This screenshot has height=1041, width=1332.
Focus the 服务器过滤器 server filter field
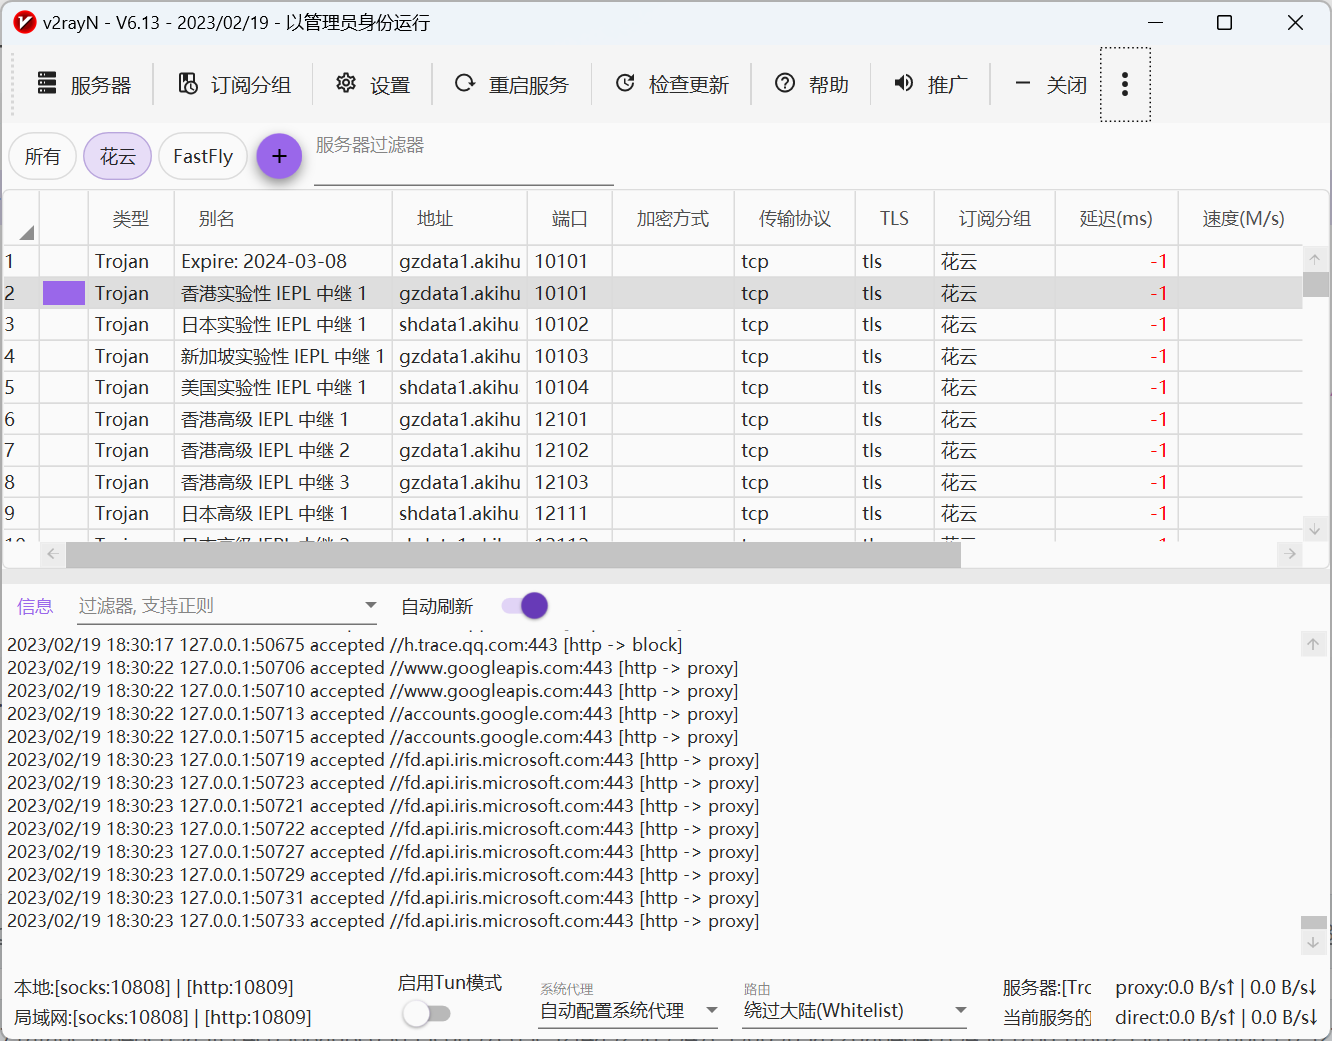coord(463,158)
